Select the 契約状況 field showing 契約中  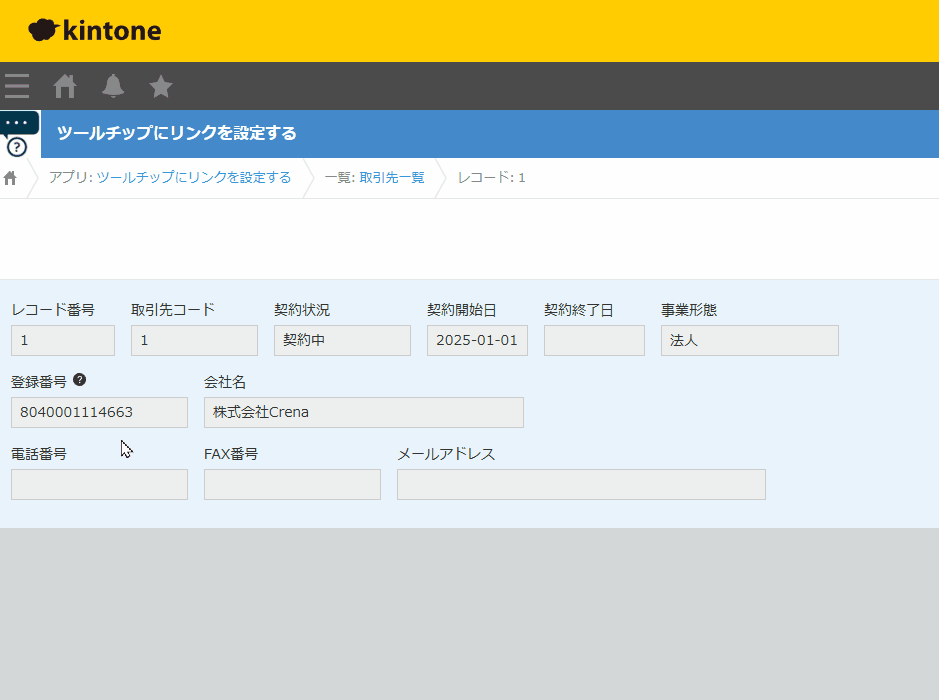point(342,340)
